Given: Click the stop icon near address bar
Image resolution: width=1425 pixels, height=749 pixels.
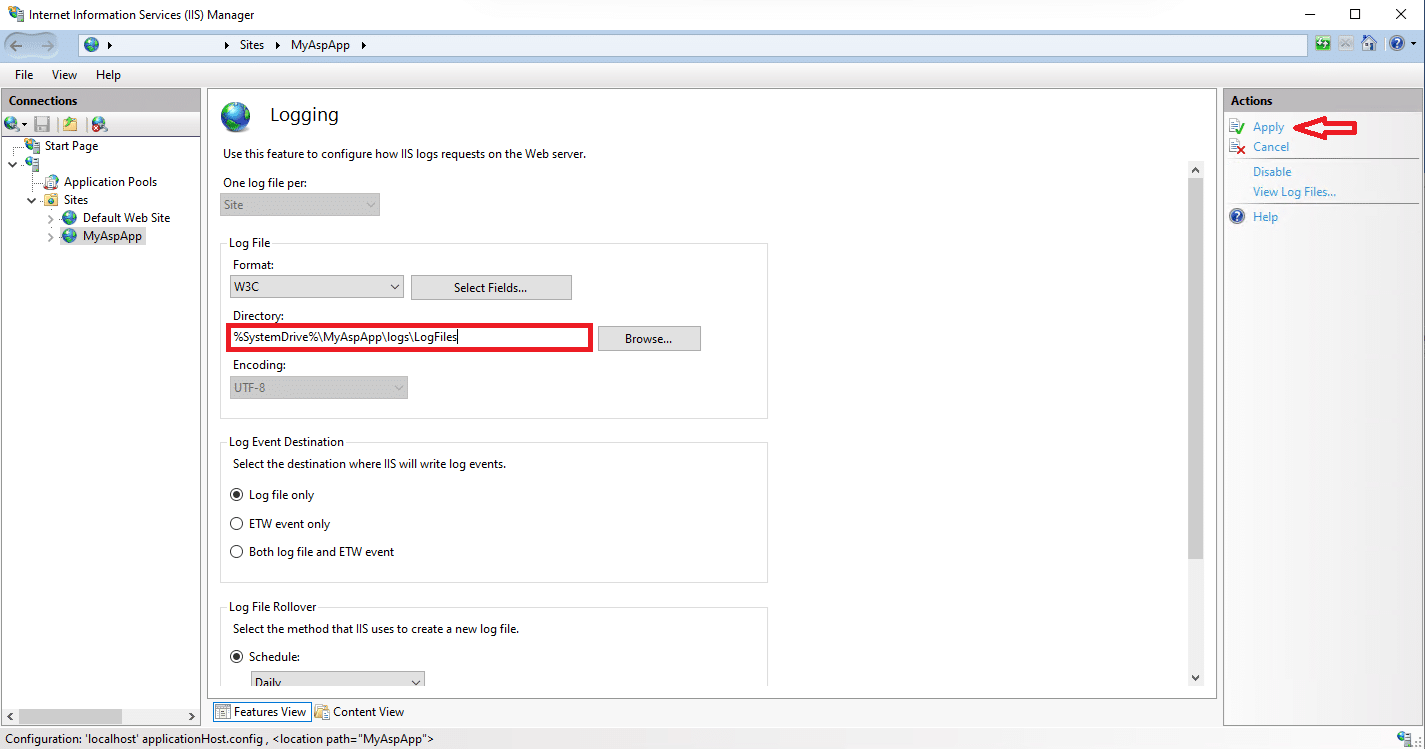Looking at the screenshot, I should [1346, 44].
